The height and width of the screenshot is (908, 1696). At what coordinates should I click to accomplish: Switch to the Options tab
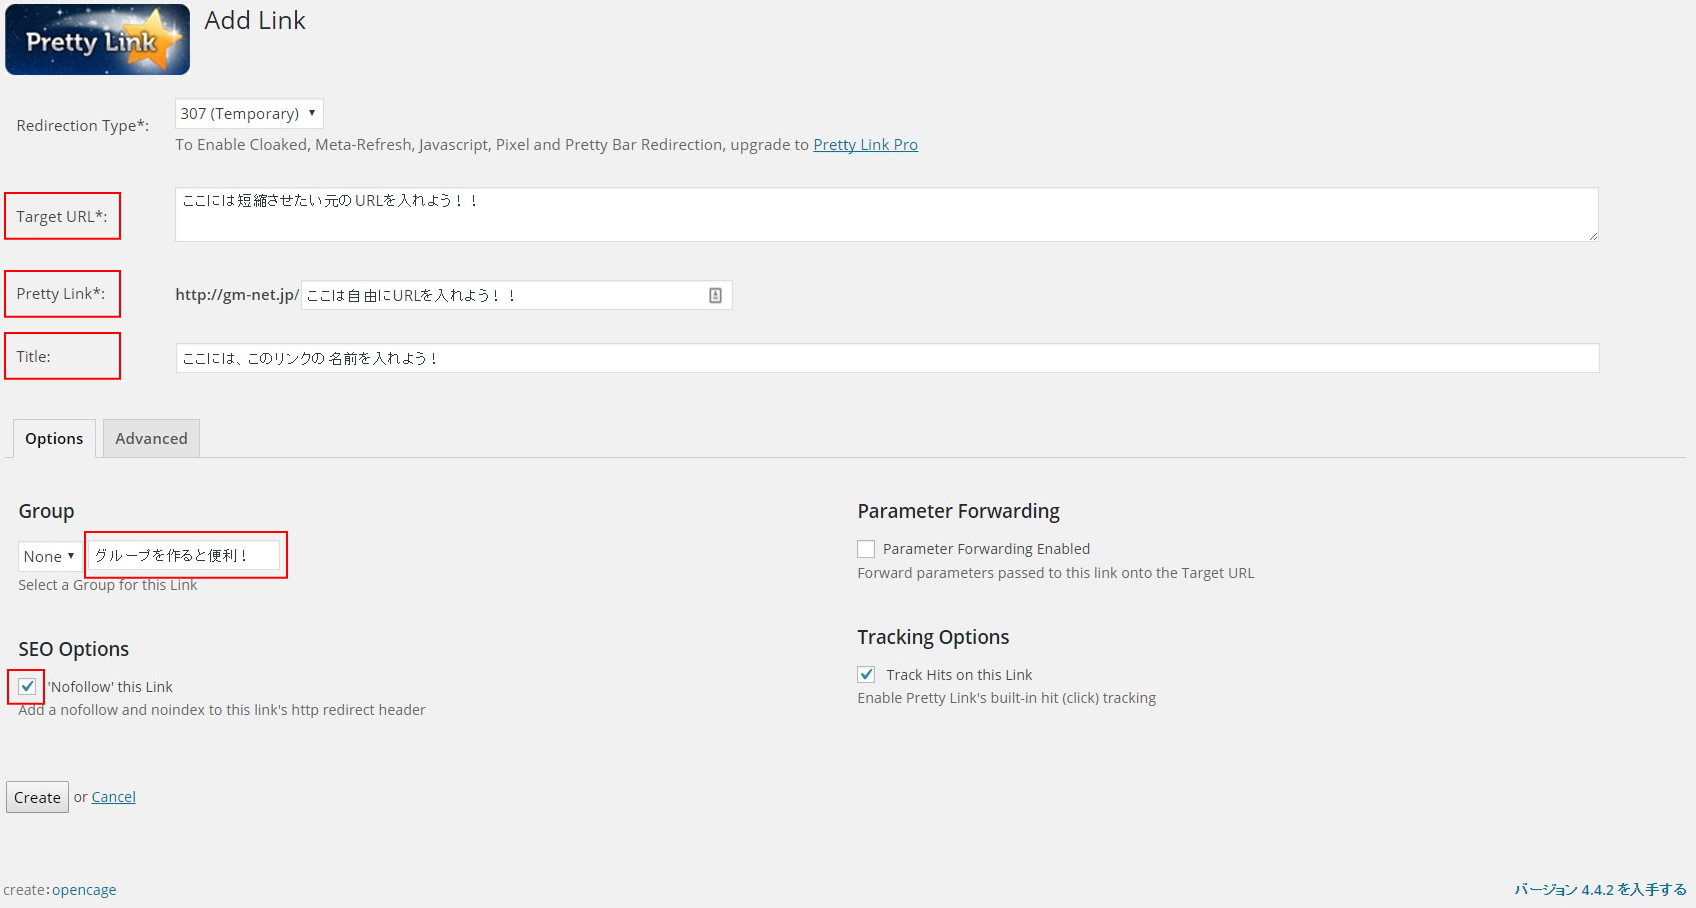pyautogui.click(x=54, y=438)
